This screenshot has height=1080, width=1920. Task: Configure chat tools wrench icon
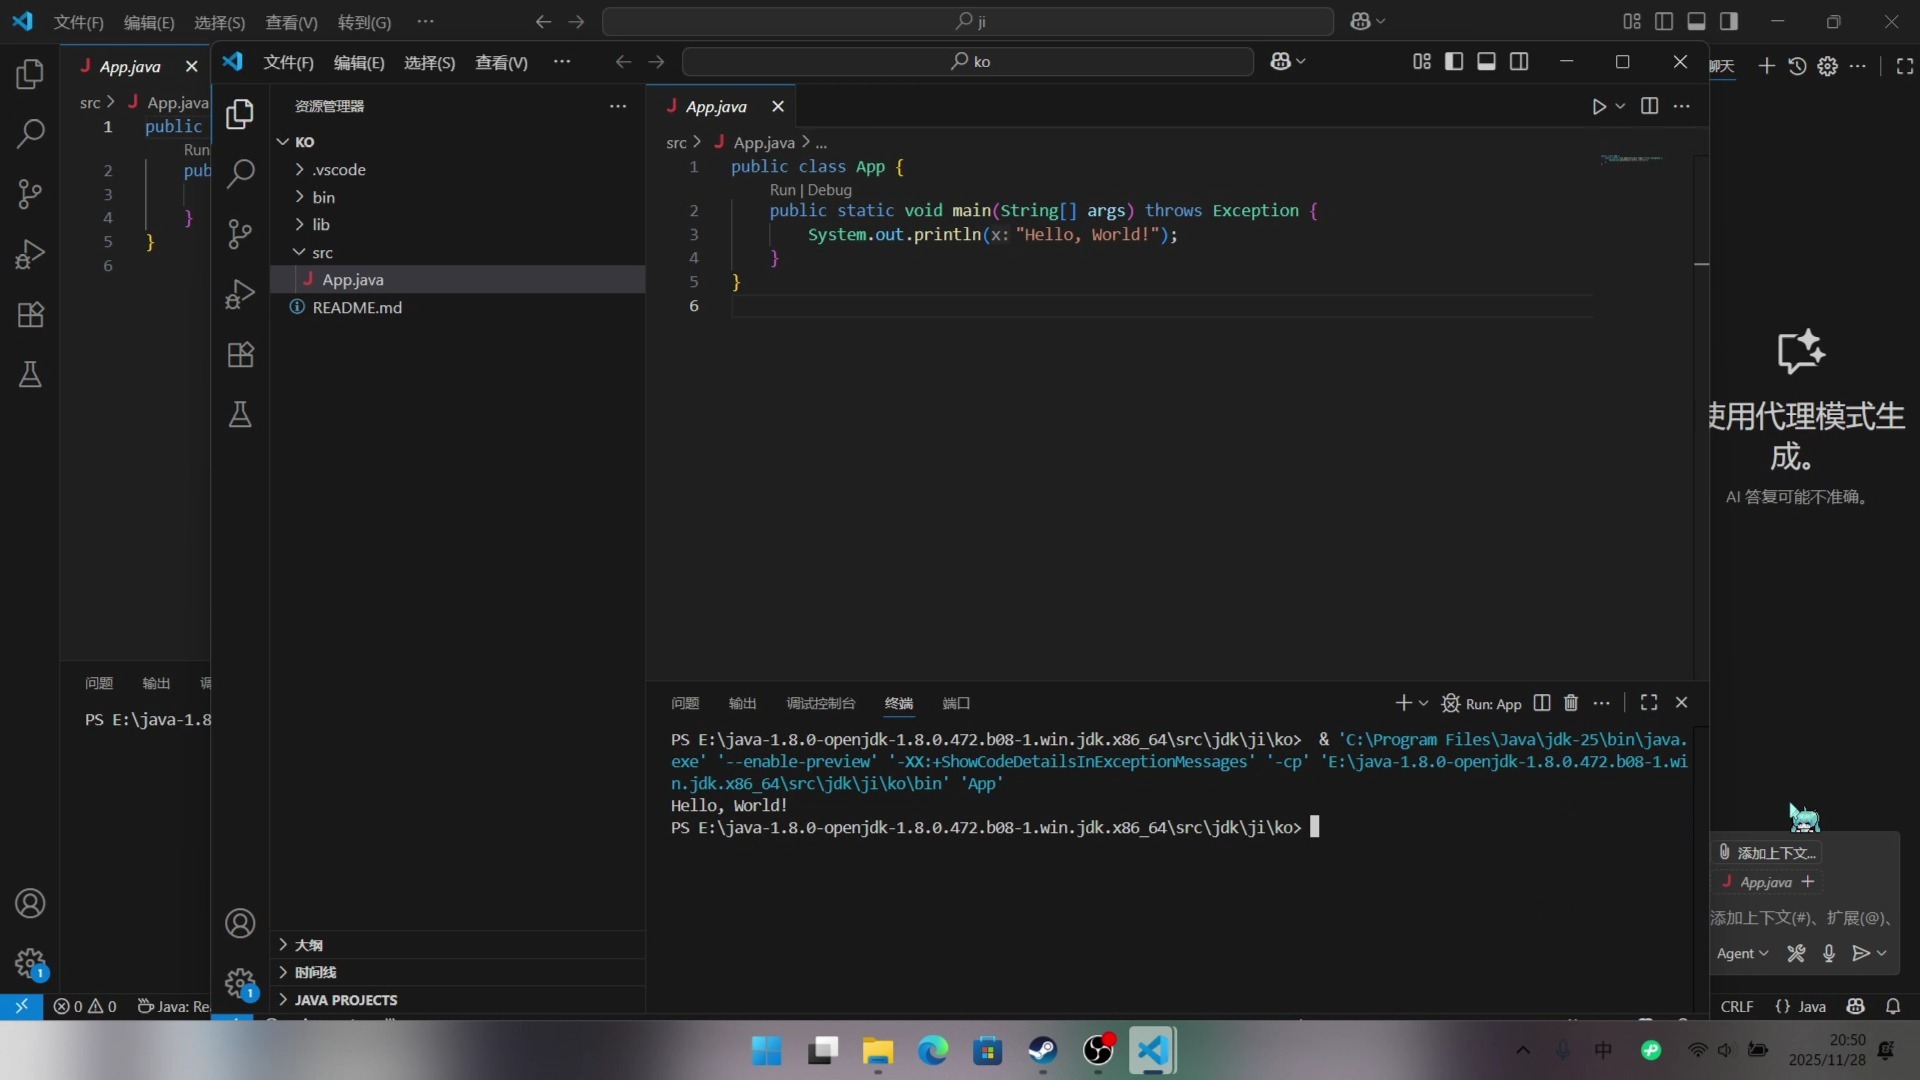coord(1796,954)
